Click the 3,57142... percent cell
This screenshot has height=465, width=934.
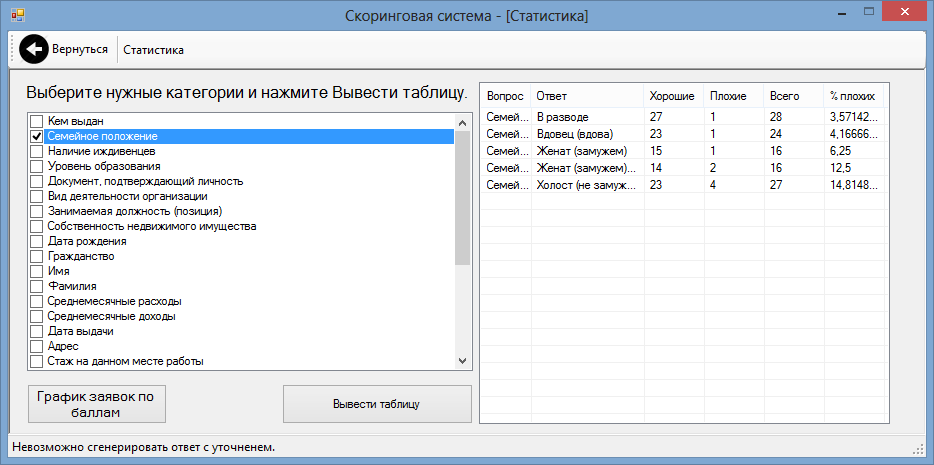coord(854,117)
